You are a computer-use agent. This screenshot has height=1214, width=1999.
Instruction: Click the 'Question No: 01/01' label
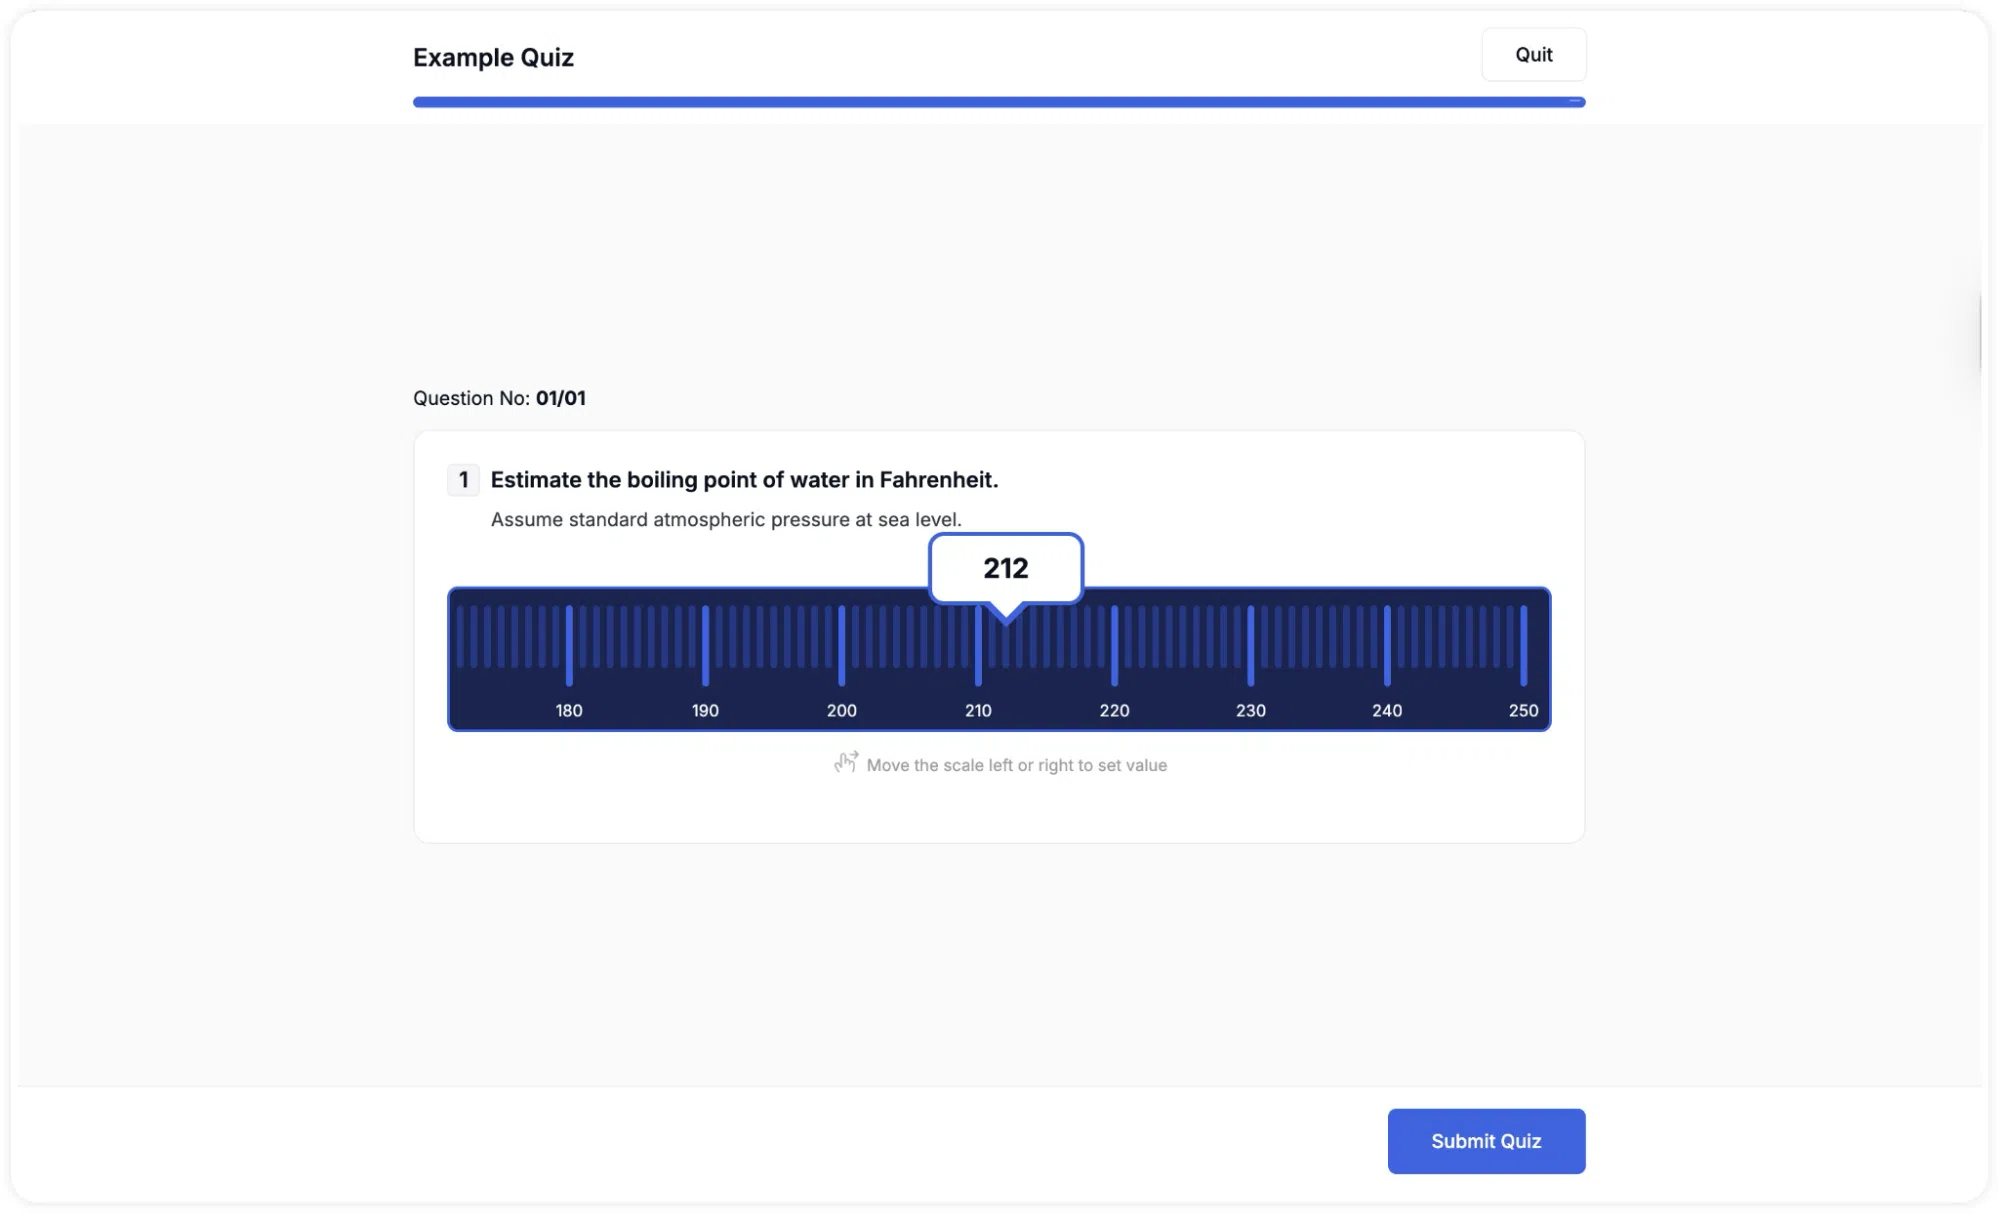point(499,398)
